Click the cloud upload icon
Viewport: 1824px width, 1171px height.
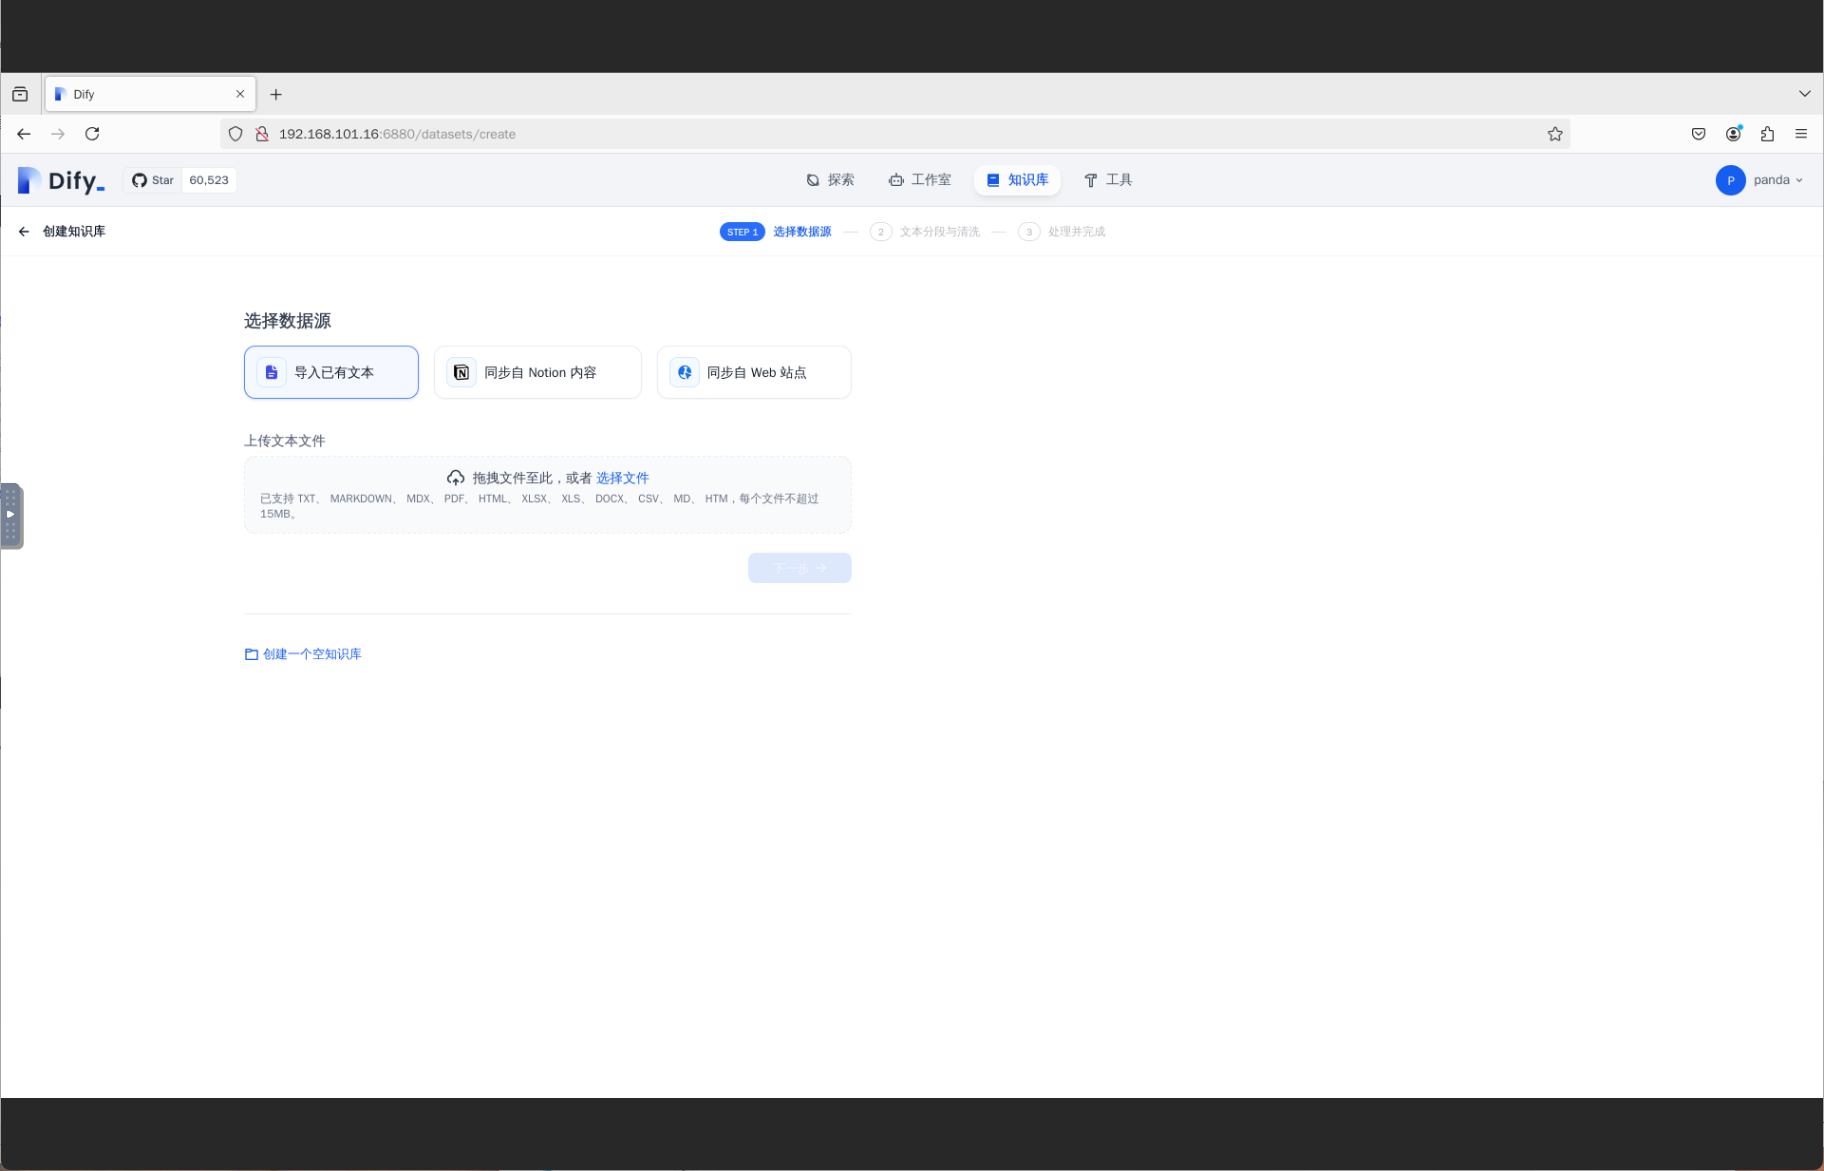(x=455, y=478)
